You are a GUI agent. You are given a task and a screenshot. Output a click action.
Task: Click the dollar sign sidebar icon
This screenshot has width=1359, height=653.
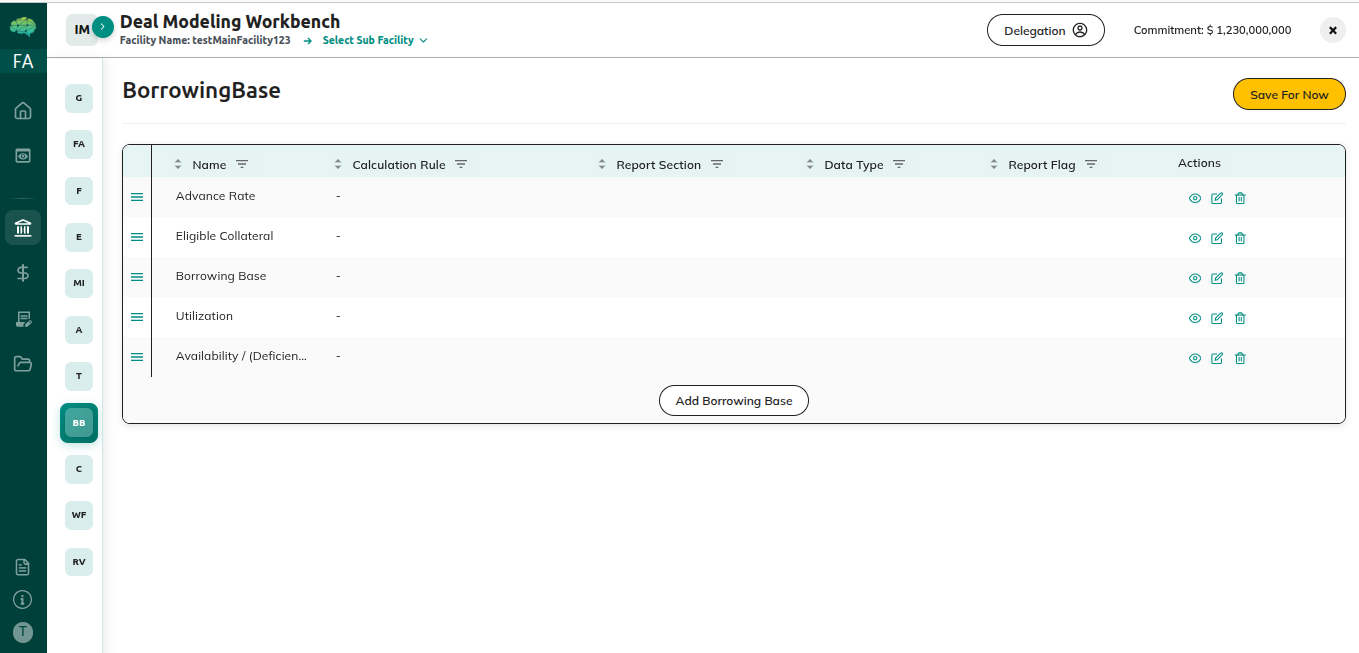[x=23, y=273]
